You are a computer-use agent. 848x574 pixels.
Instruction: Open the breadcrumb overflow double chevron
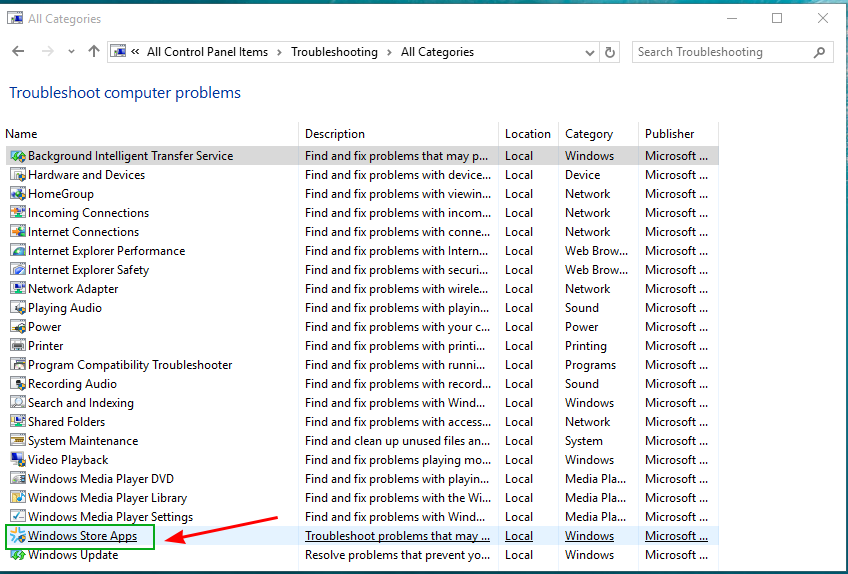pos(136,52)
